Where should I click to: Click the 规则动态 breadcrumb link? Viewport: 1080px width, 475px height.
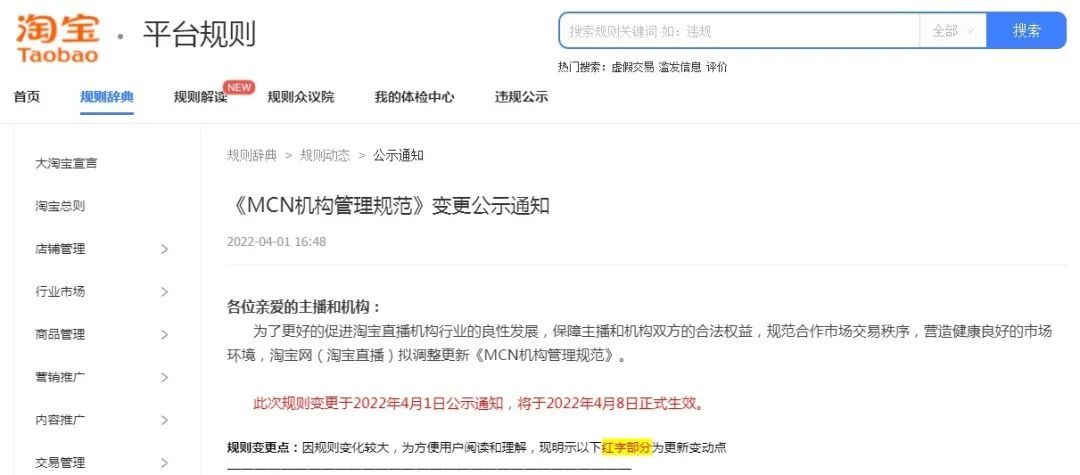(325, 156)
